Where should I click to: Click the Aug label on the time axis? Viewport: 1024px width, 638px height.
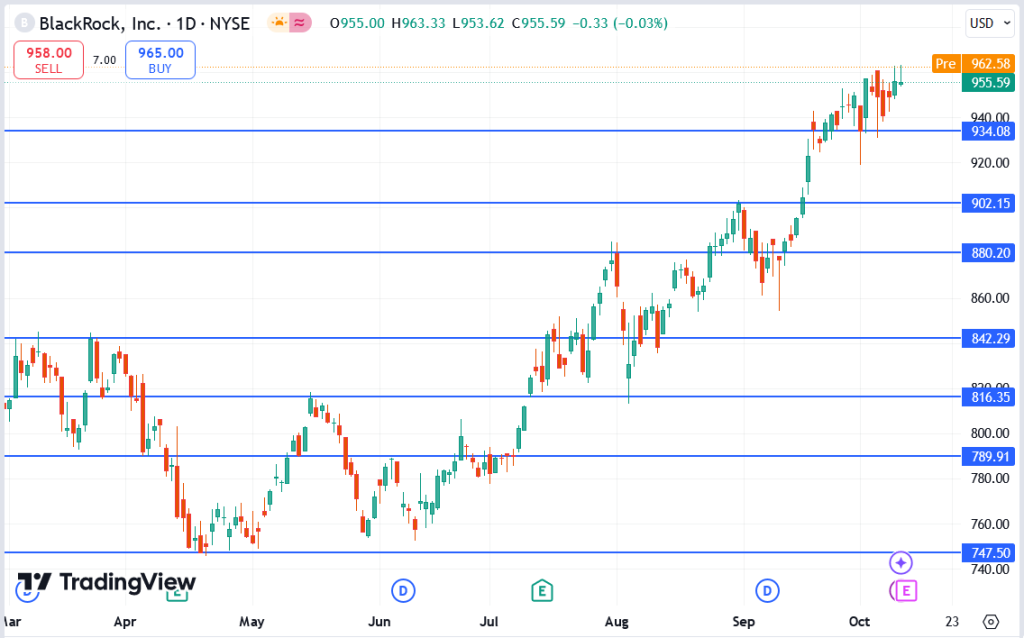pyautogui.click(x=616, y=621)
